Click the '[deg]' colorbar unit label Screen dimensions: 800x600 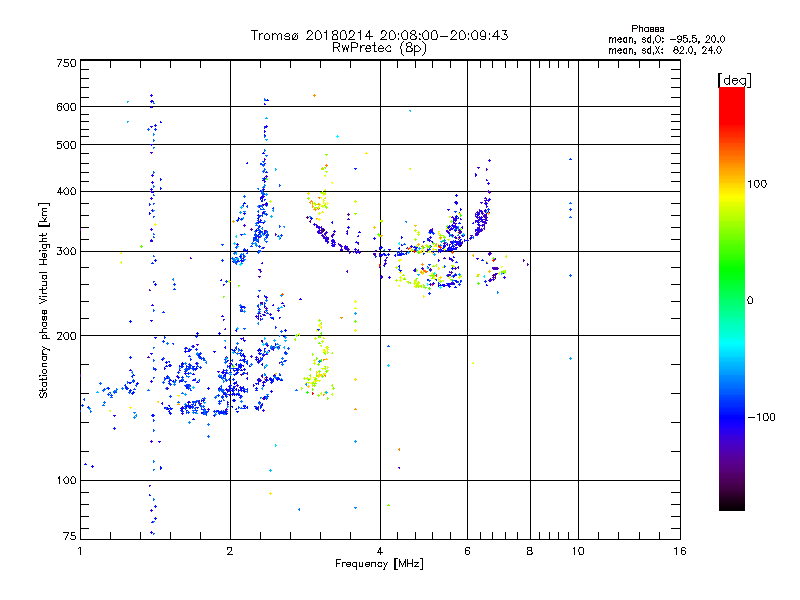(734, 80)
